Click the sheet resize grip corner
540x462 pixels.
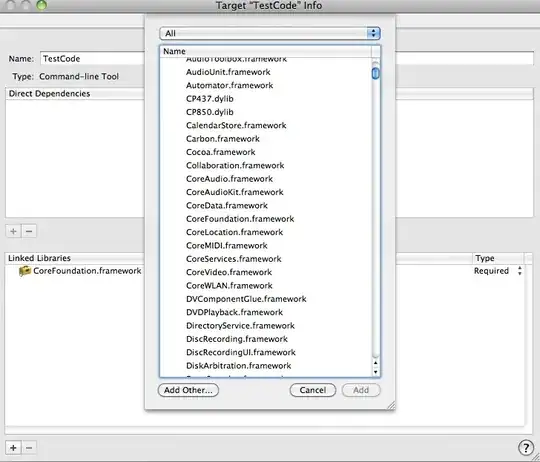pos(391,406)
